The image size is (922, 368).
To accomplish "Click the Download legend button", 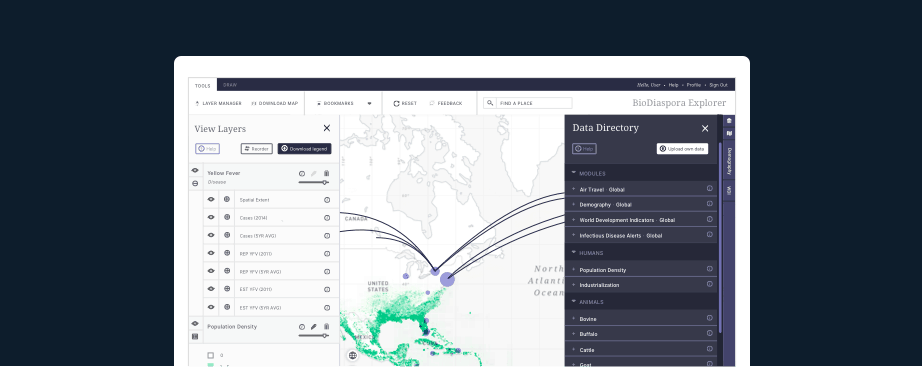I will coord(305,149).
